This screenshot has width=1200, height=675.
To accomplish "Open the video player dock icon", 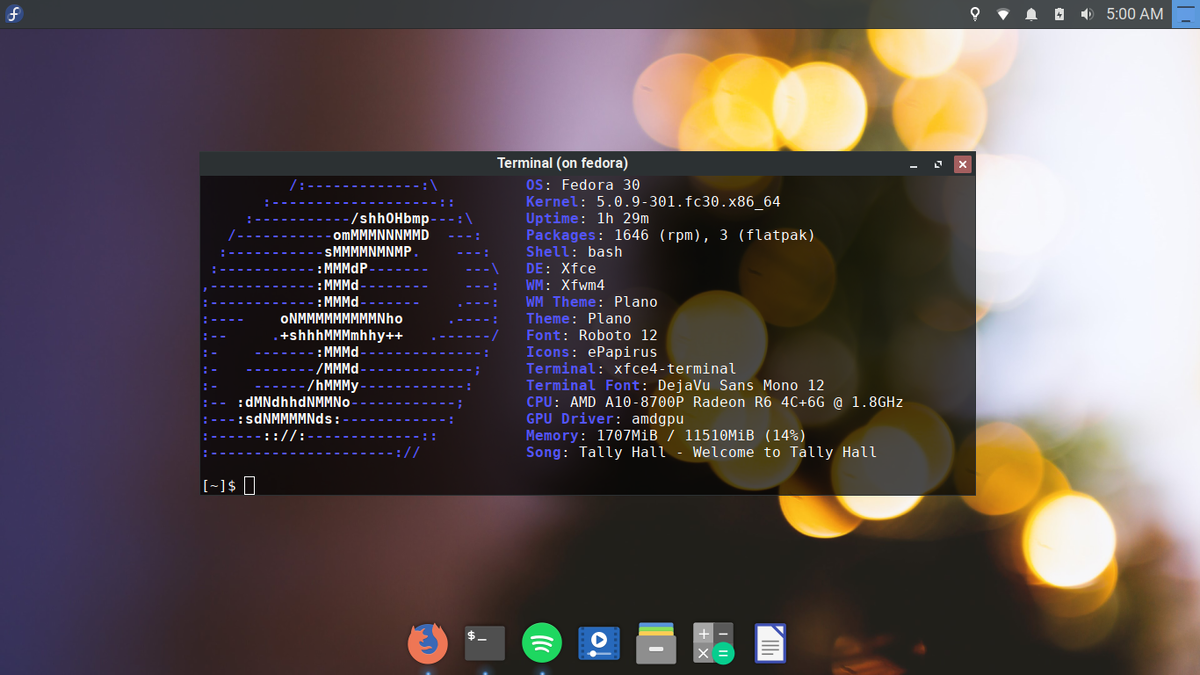I will tap(599, 642).
